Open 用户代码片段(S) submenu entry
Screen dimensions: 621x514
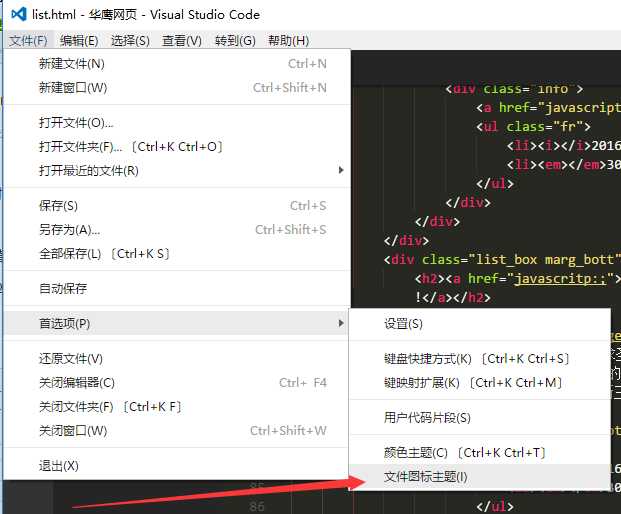coord(480,418)
